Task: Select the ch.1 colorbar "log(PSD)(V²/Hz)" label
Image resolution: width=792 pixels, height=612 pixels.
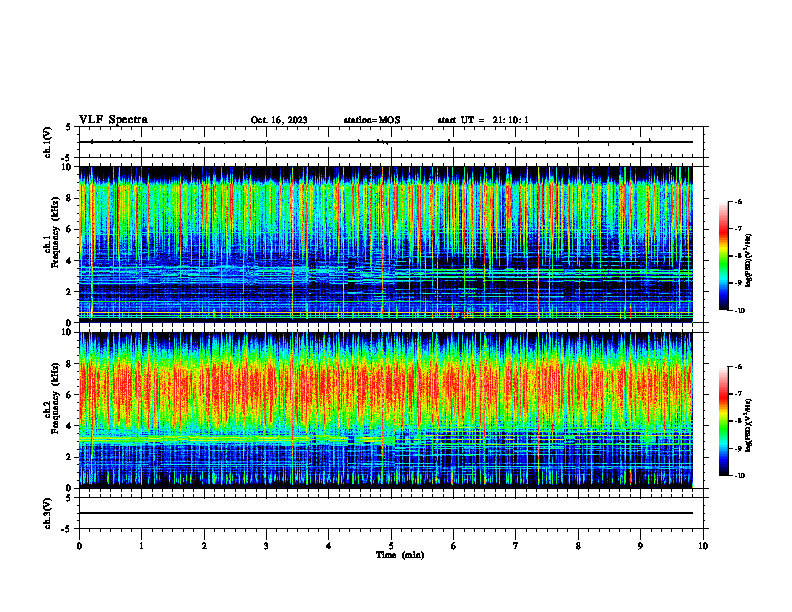Action: pyautogui.click(x=749, y=260)
